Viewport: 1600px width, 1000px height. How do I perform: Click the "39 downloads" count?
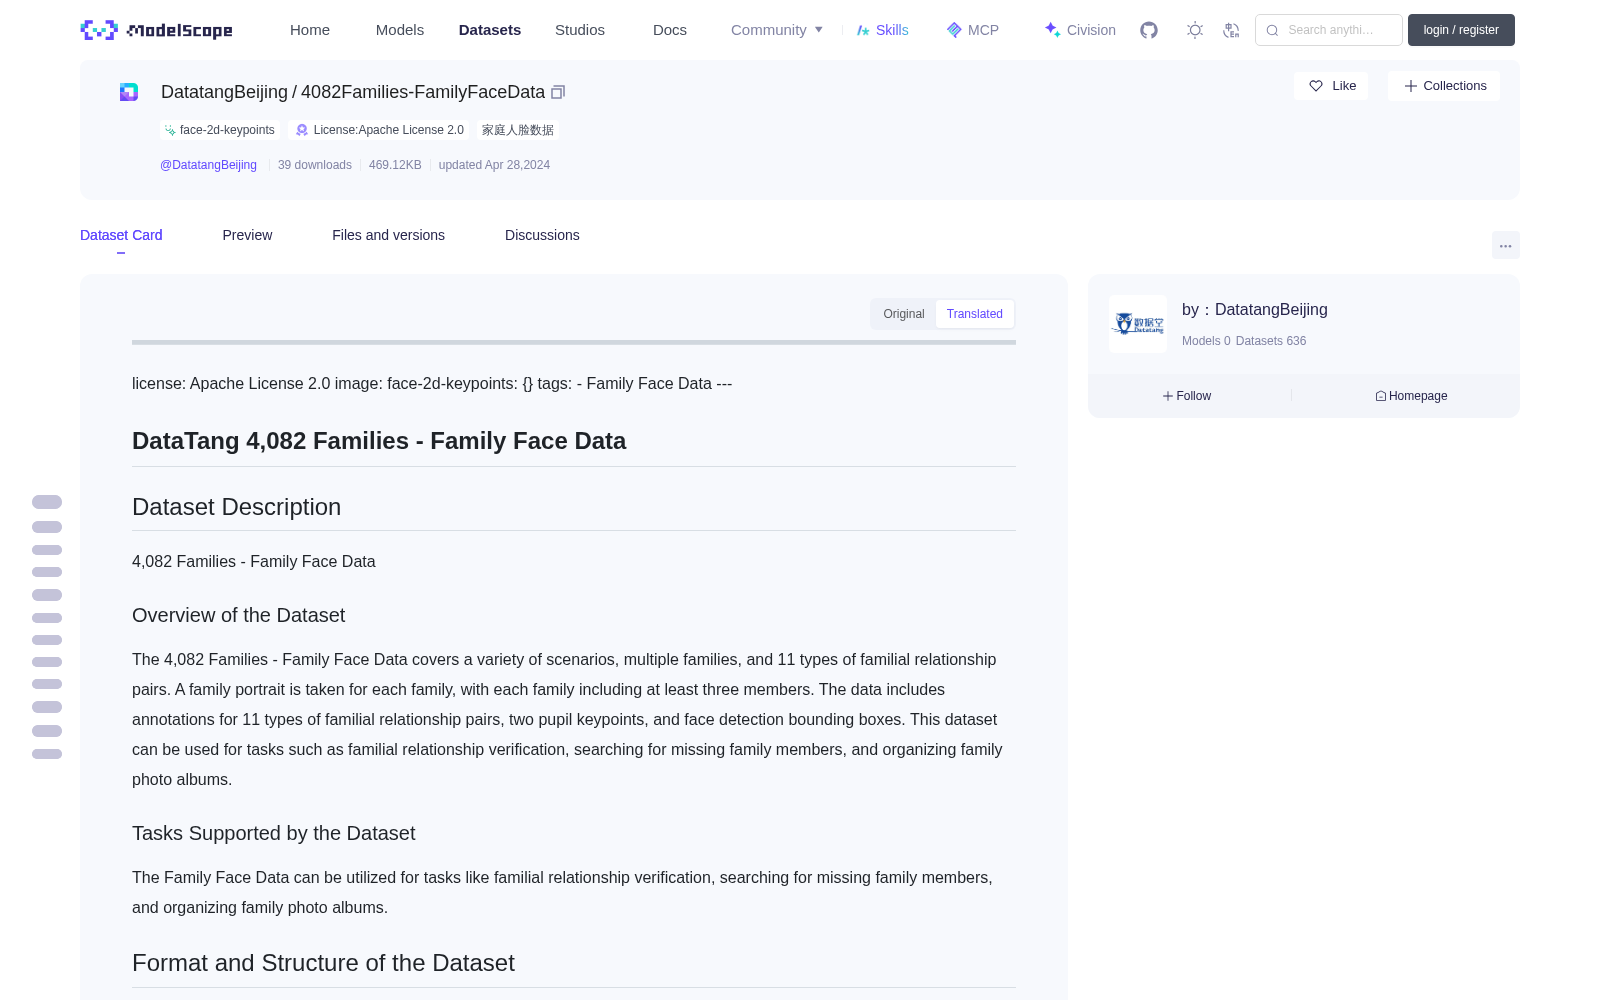tap(315, 165)
